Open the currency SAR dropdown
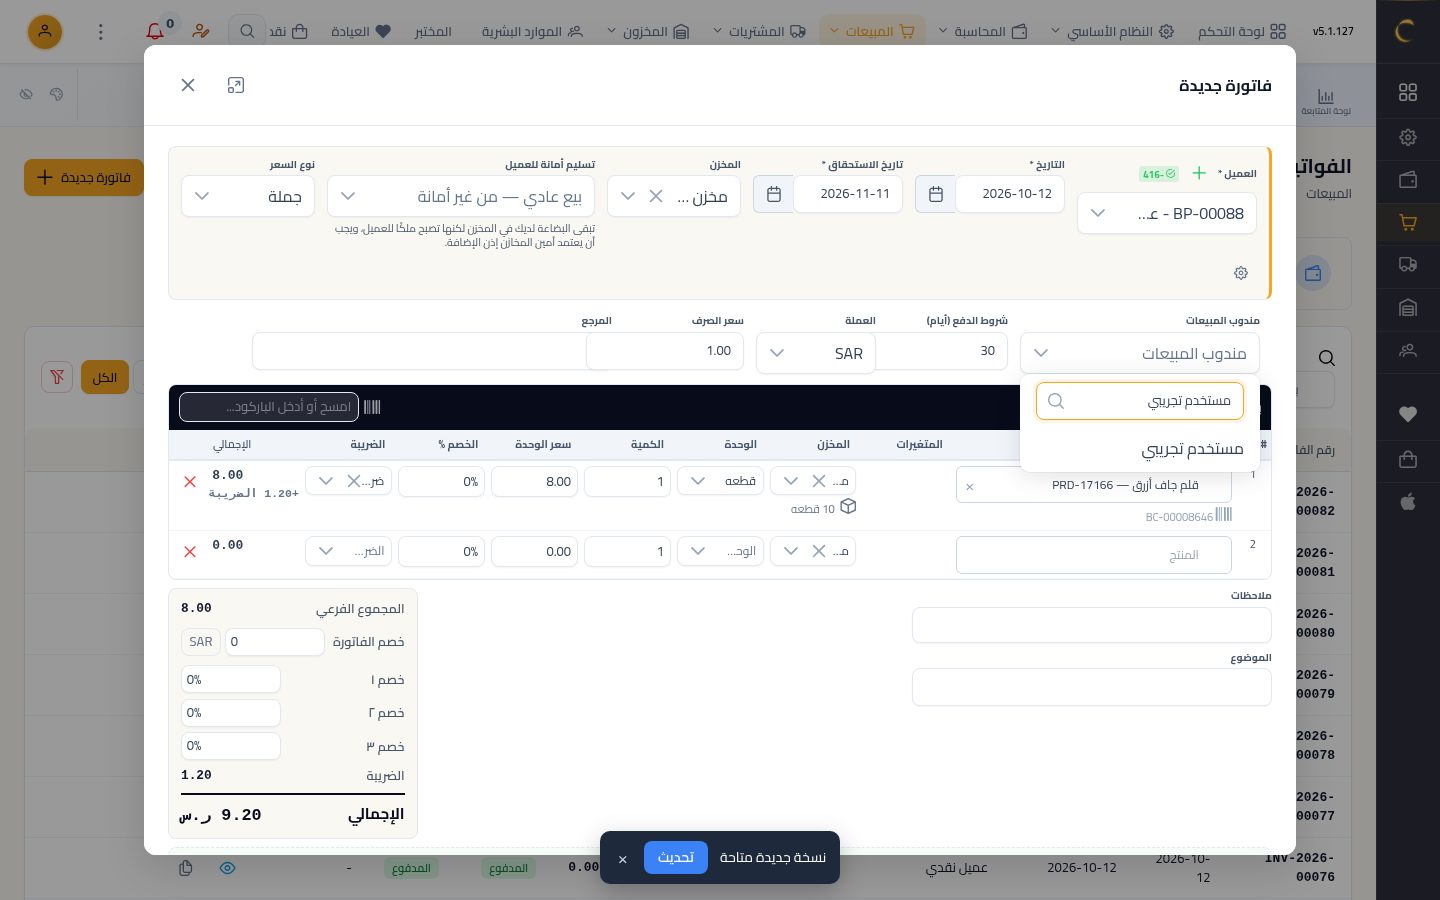The width and height of the screenshot is (1440, 900). [x=816, y=353]
